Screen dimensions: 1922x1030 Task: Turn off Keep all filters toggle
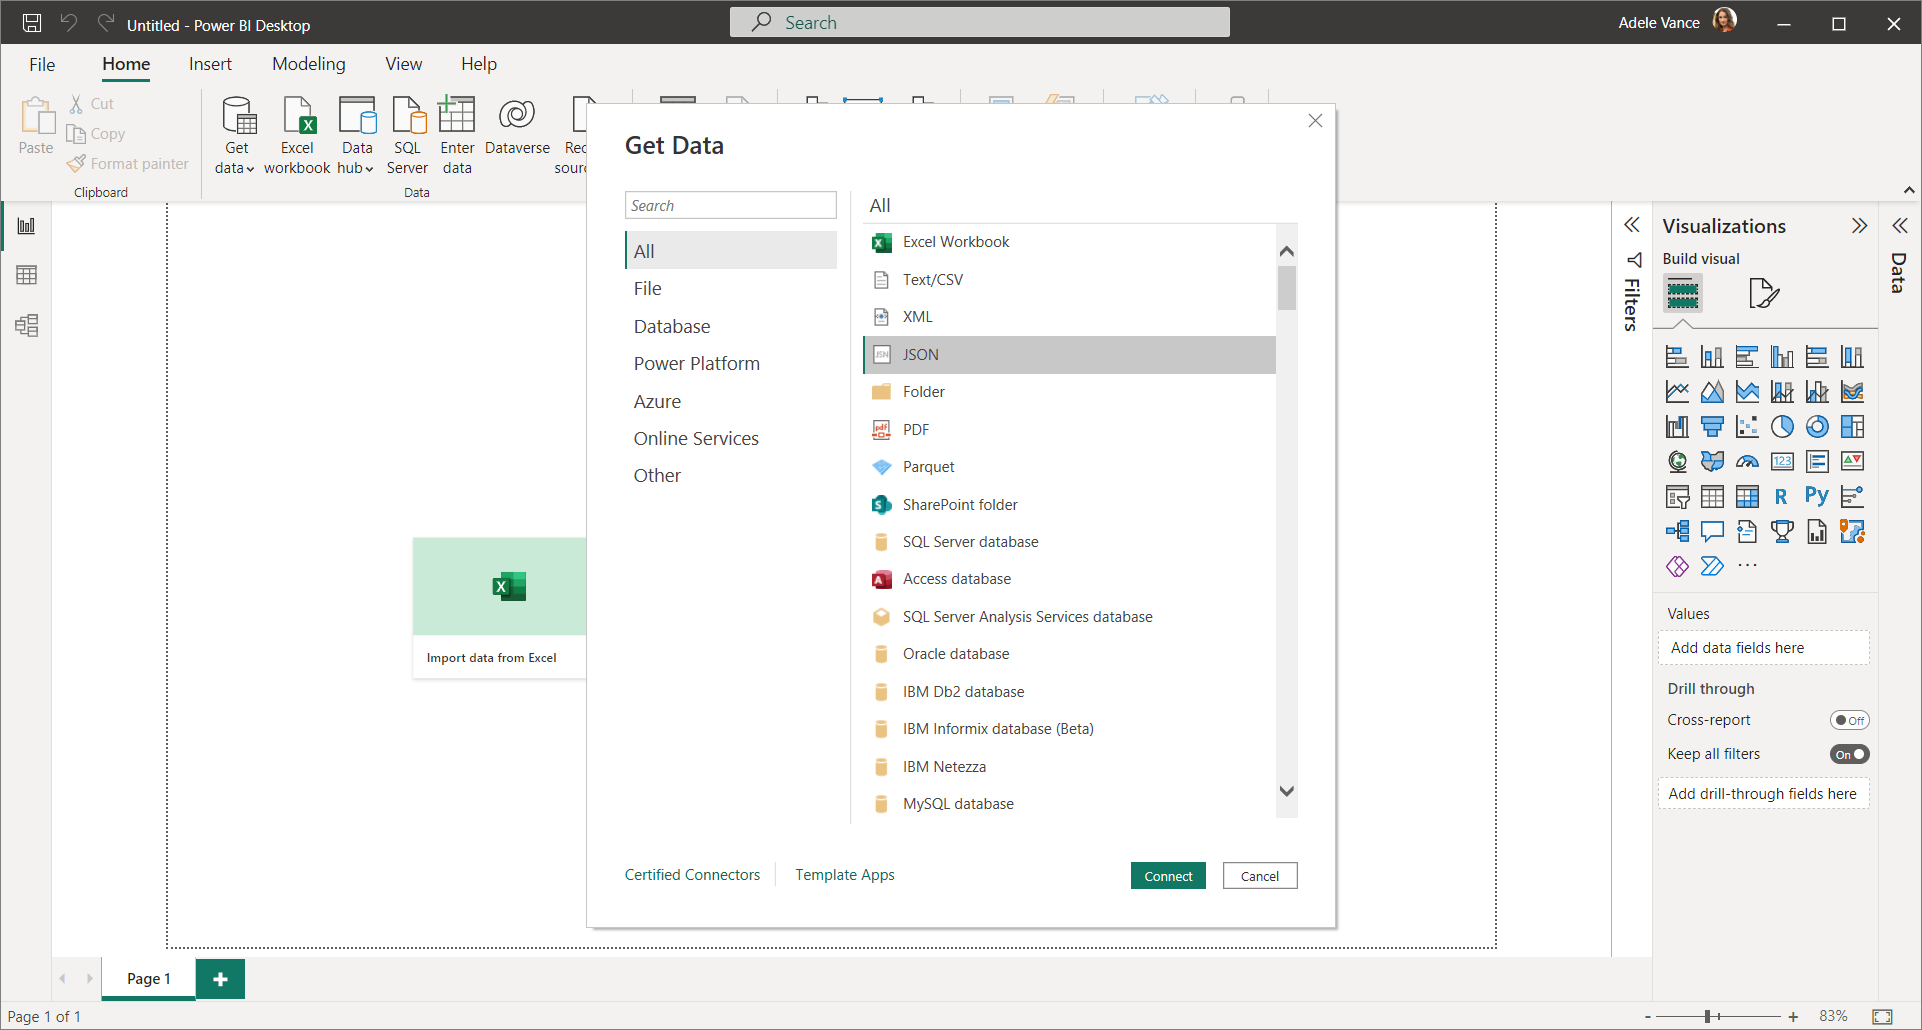1849,754
